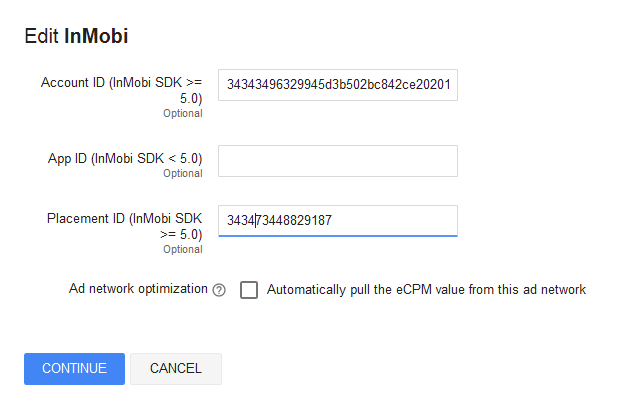Click the Ad network optimization help icon

pos(219,290)
